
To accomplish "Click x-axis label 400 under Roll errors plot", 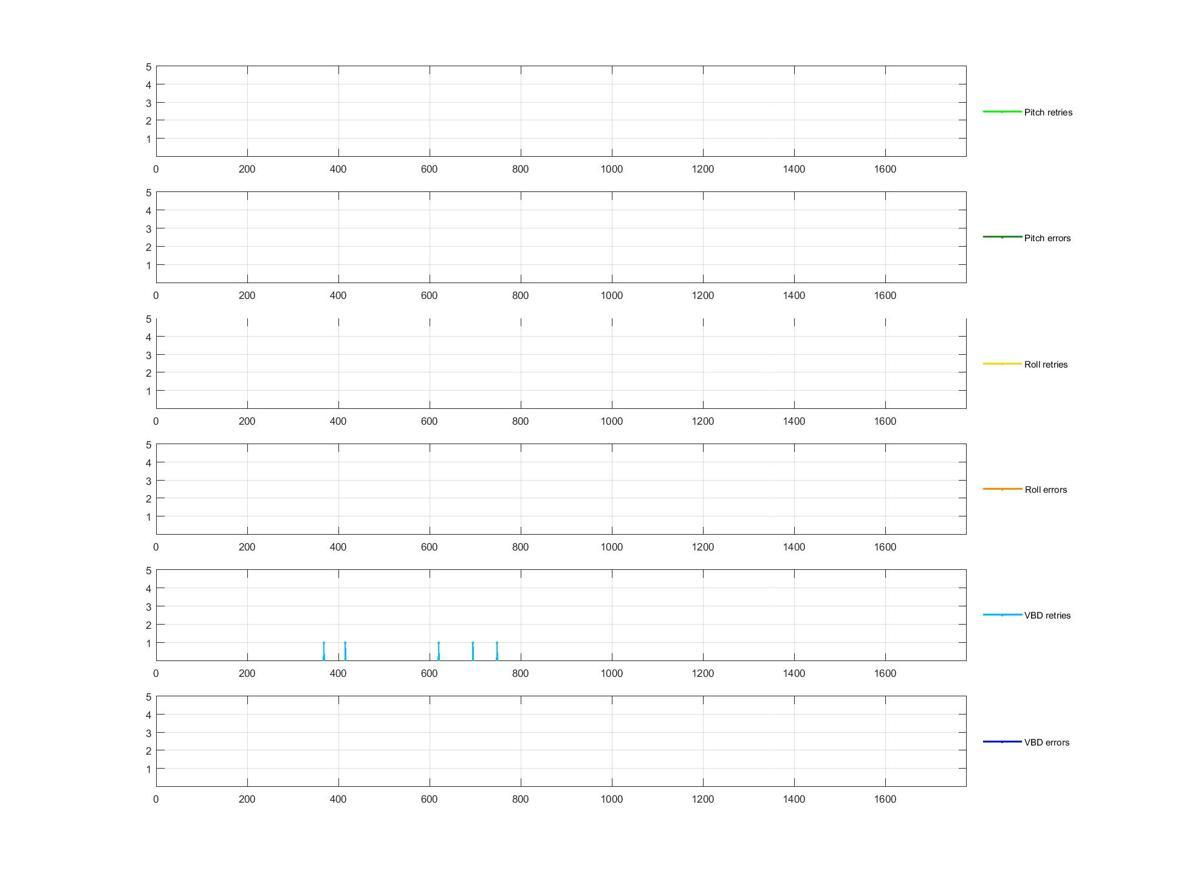I will [x=338, y=548].
